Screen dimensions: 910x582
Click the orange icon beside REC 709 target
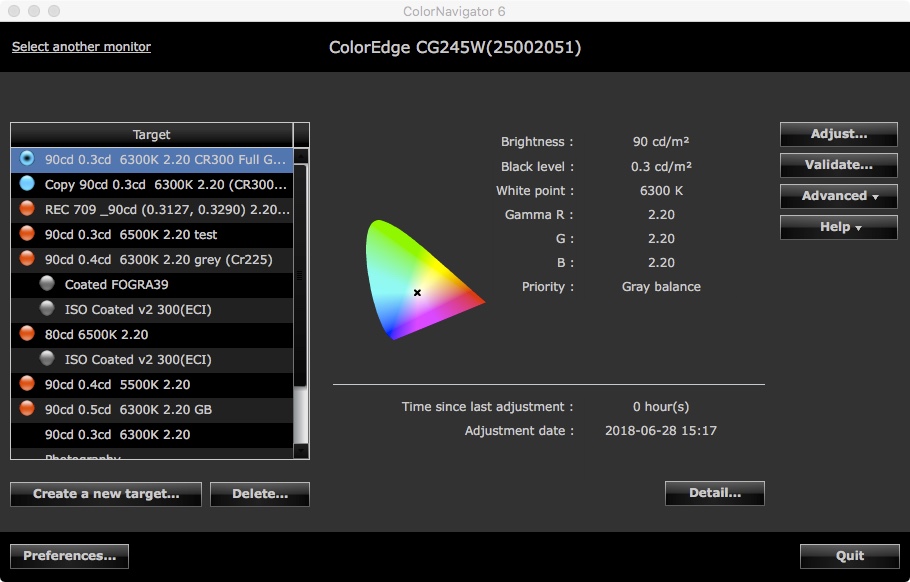tap(27, 208)
